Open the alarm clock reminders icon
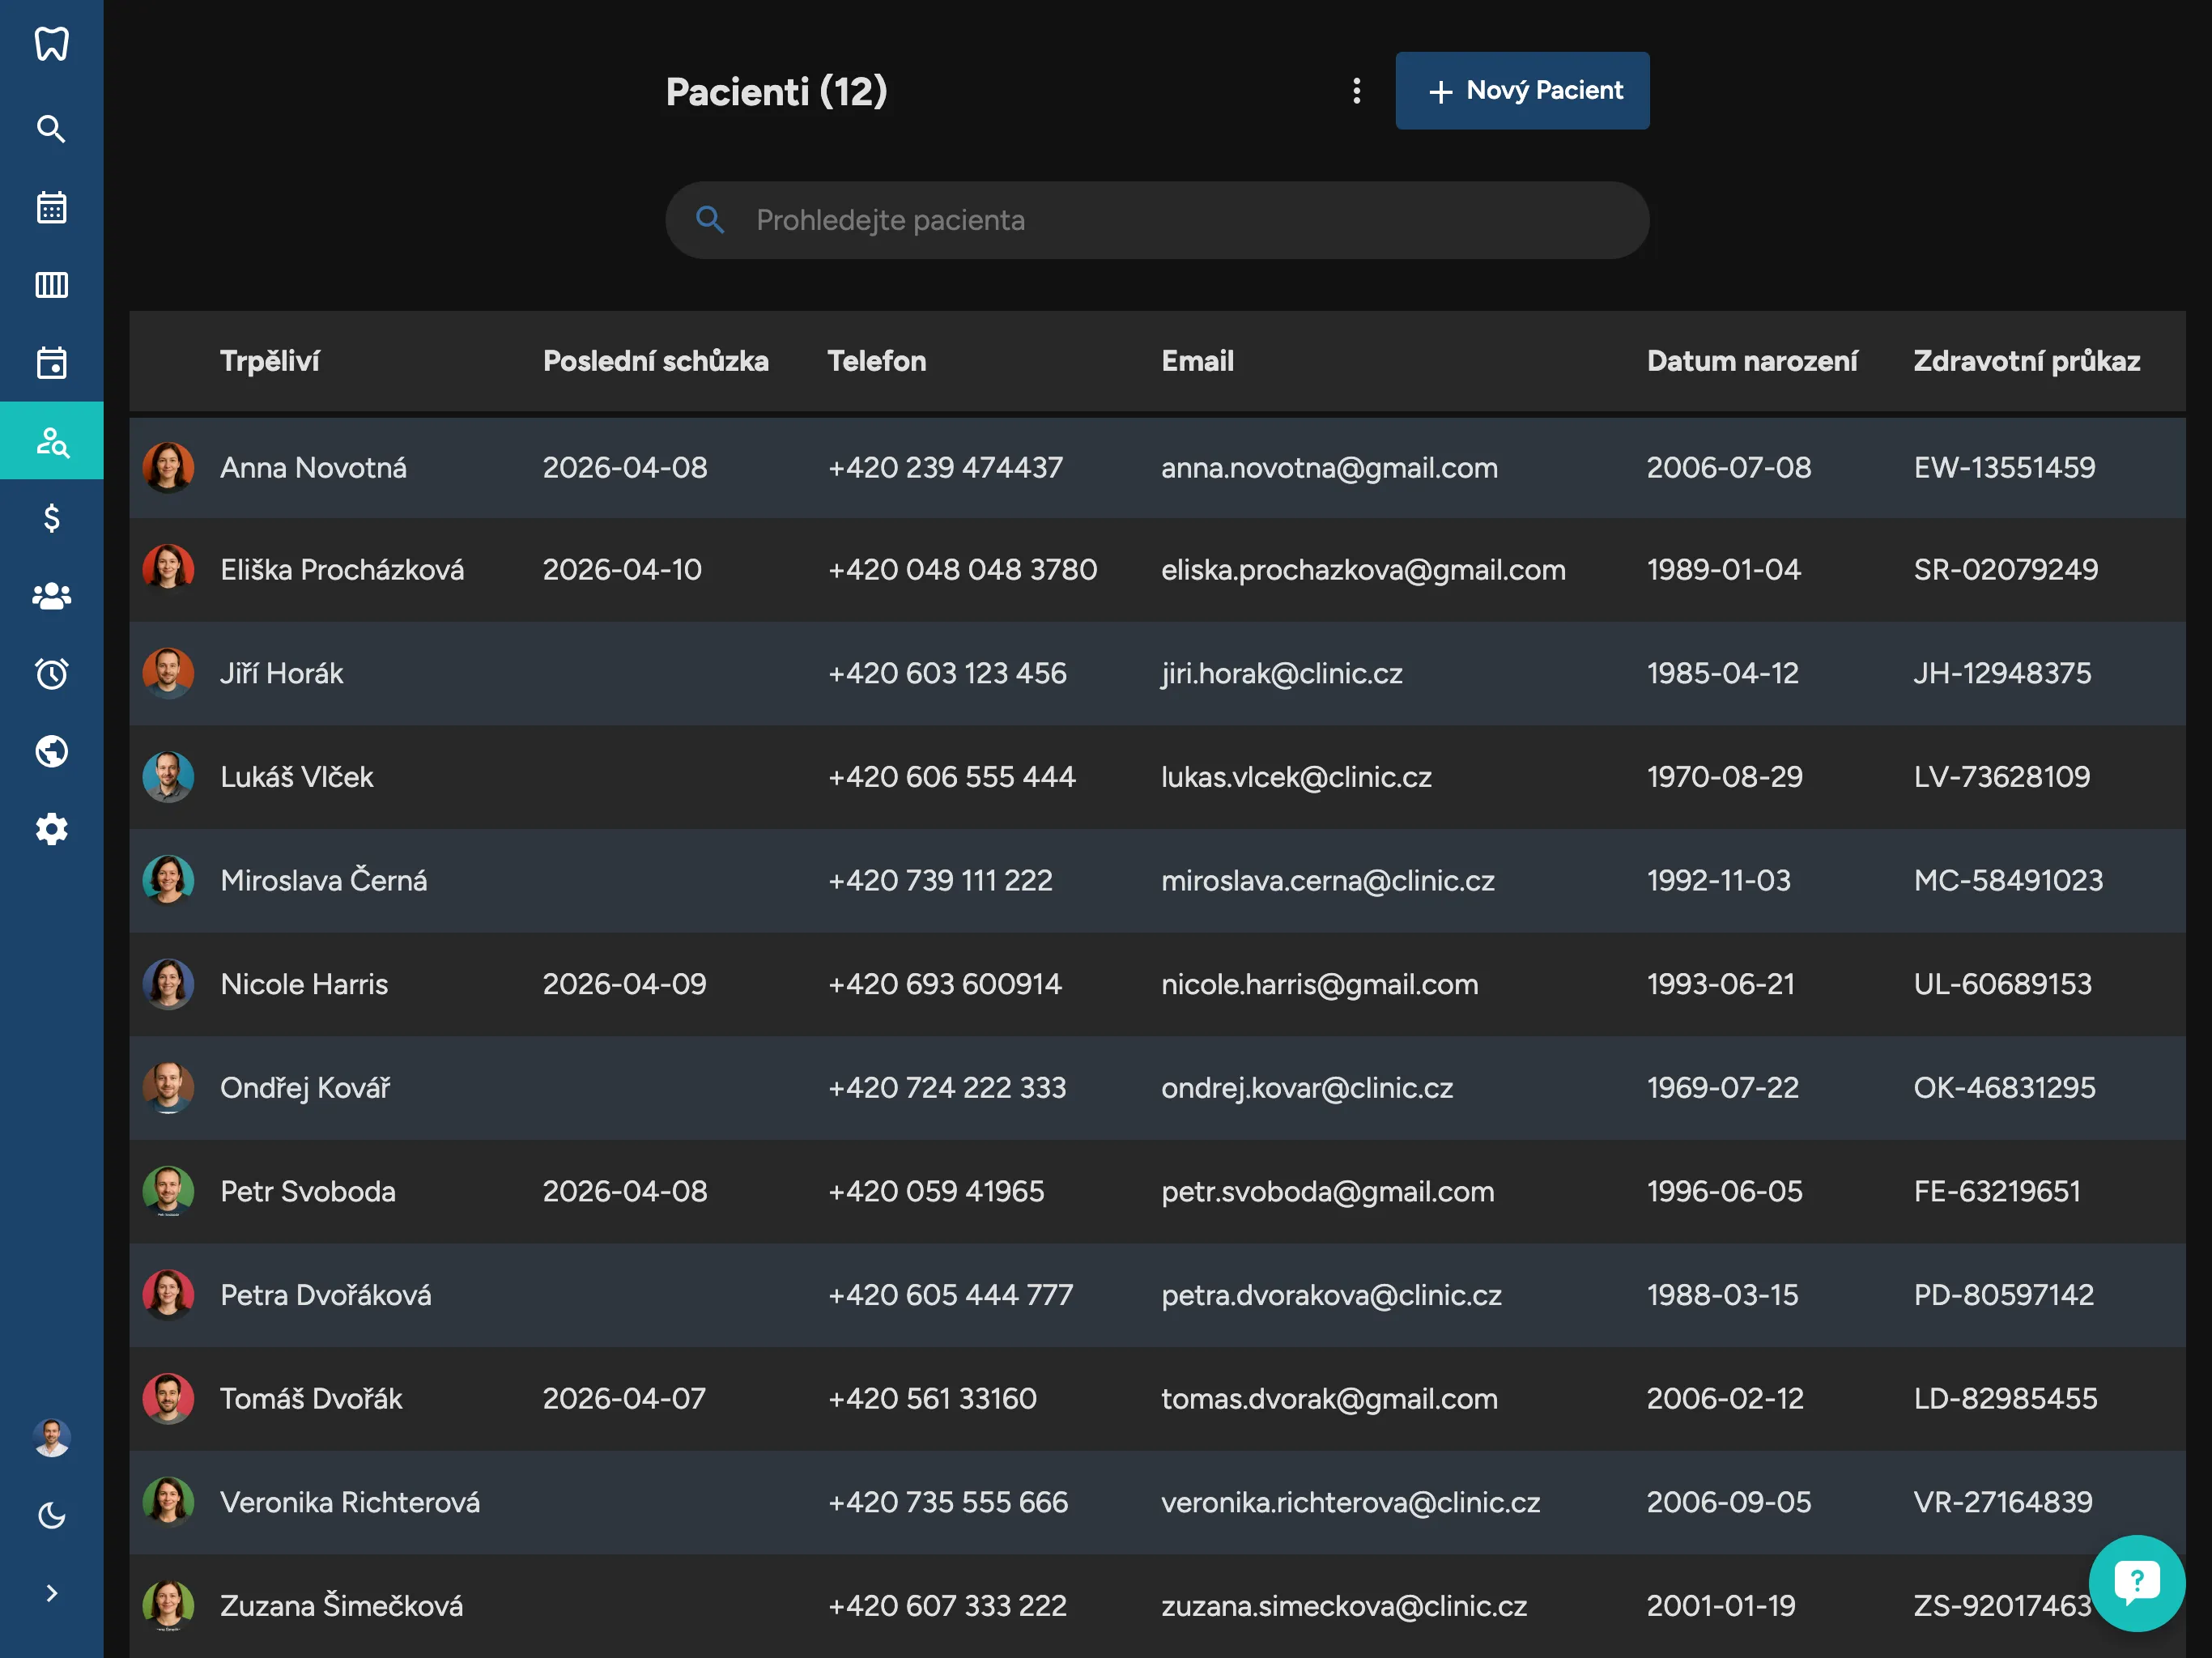This screenshot has height=1658, width=2212. click(x=51, y=673)
